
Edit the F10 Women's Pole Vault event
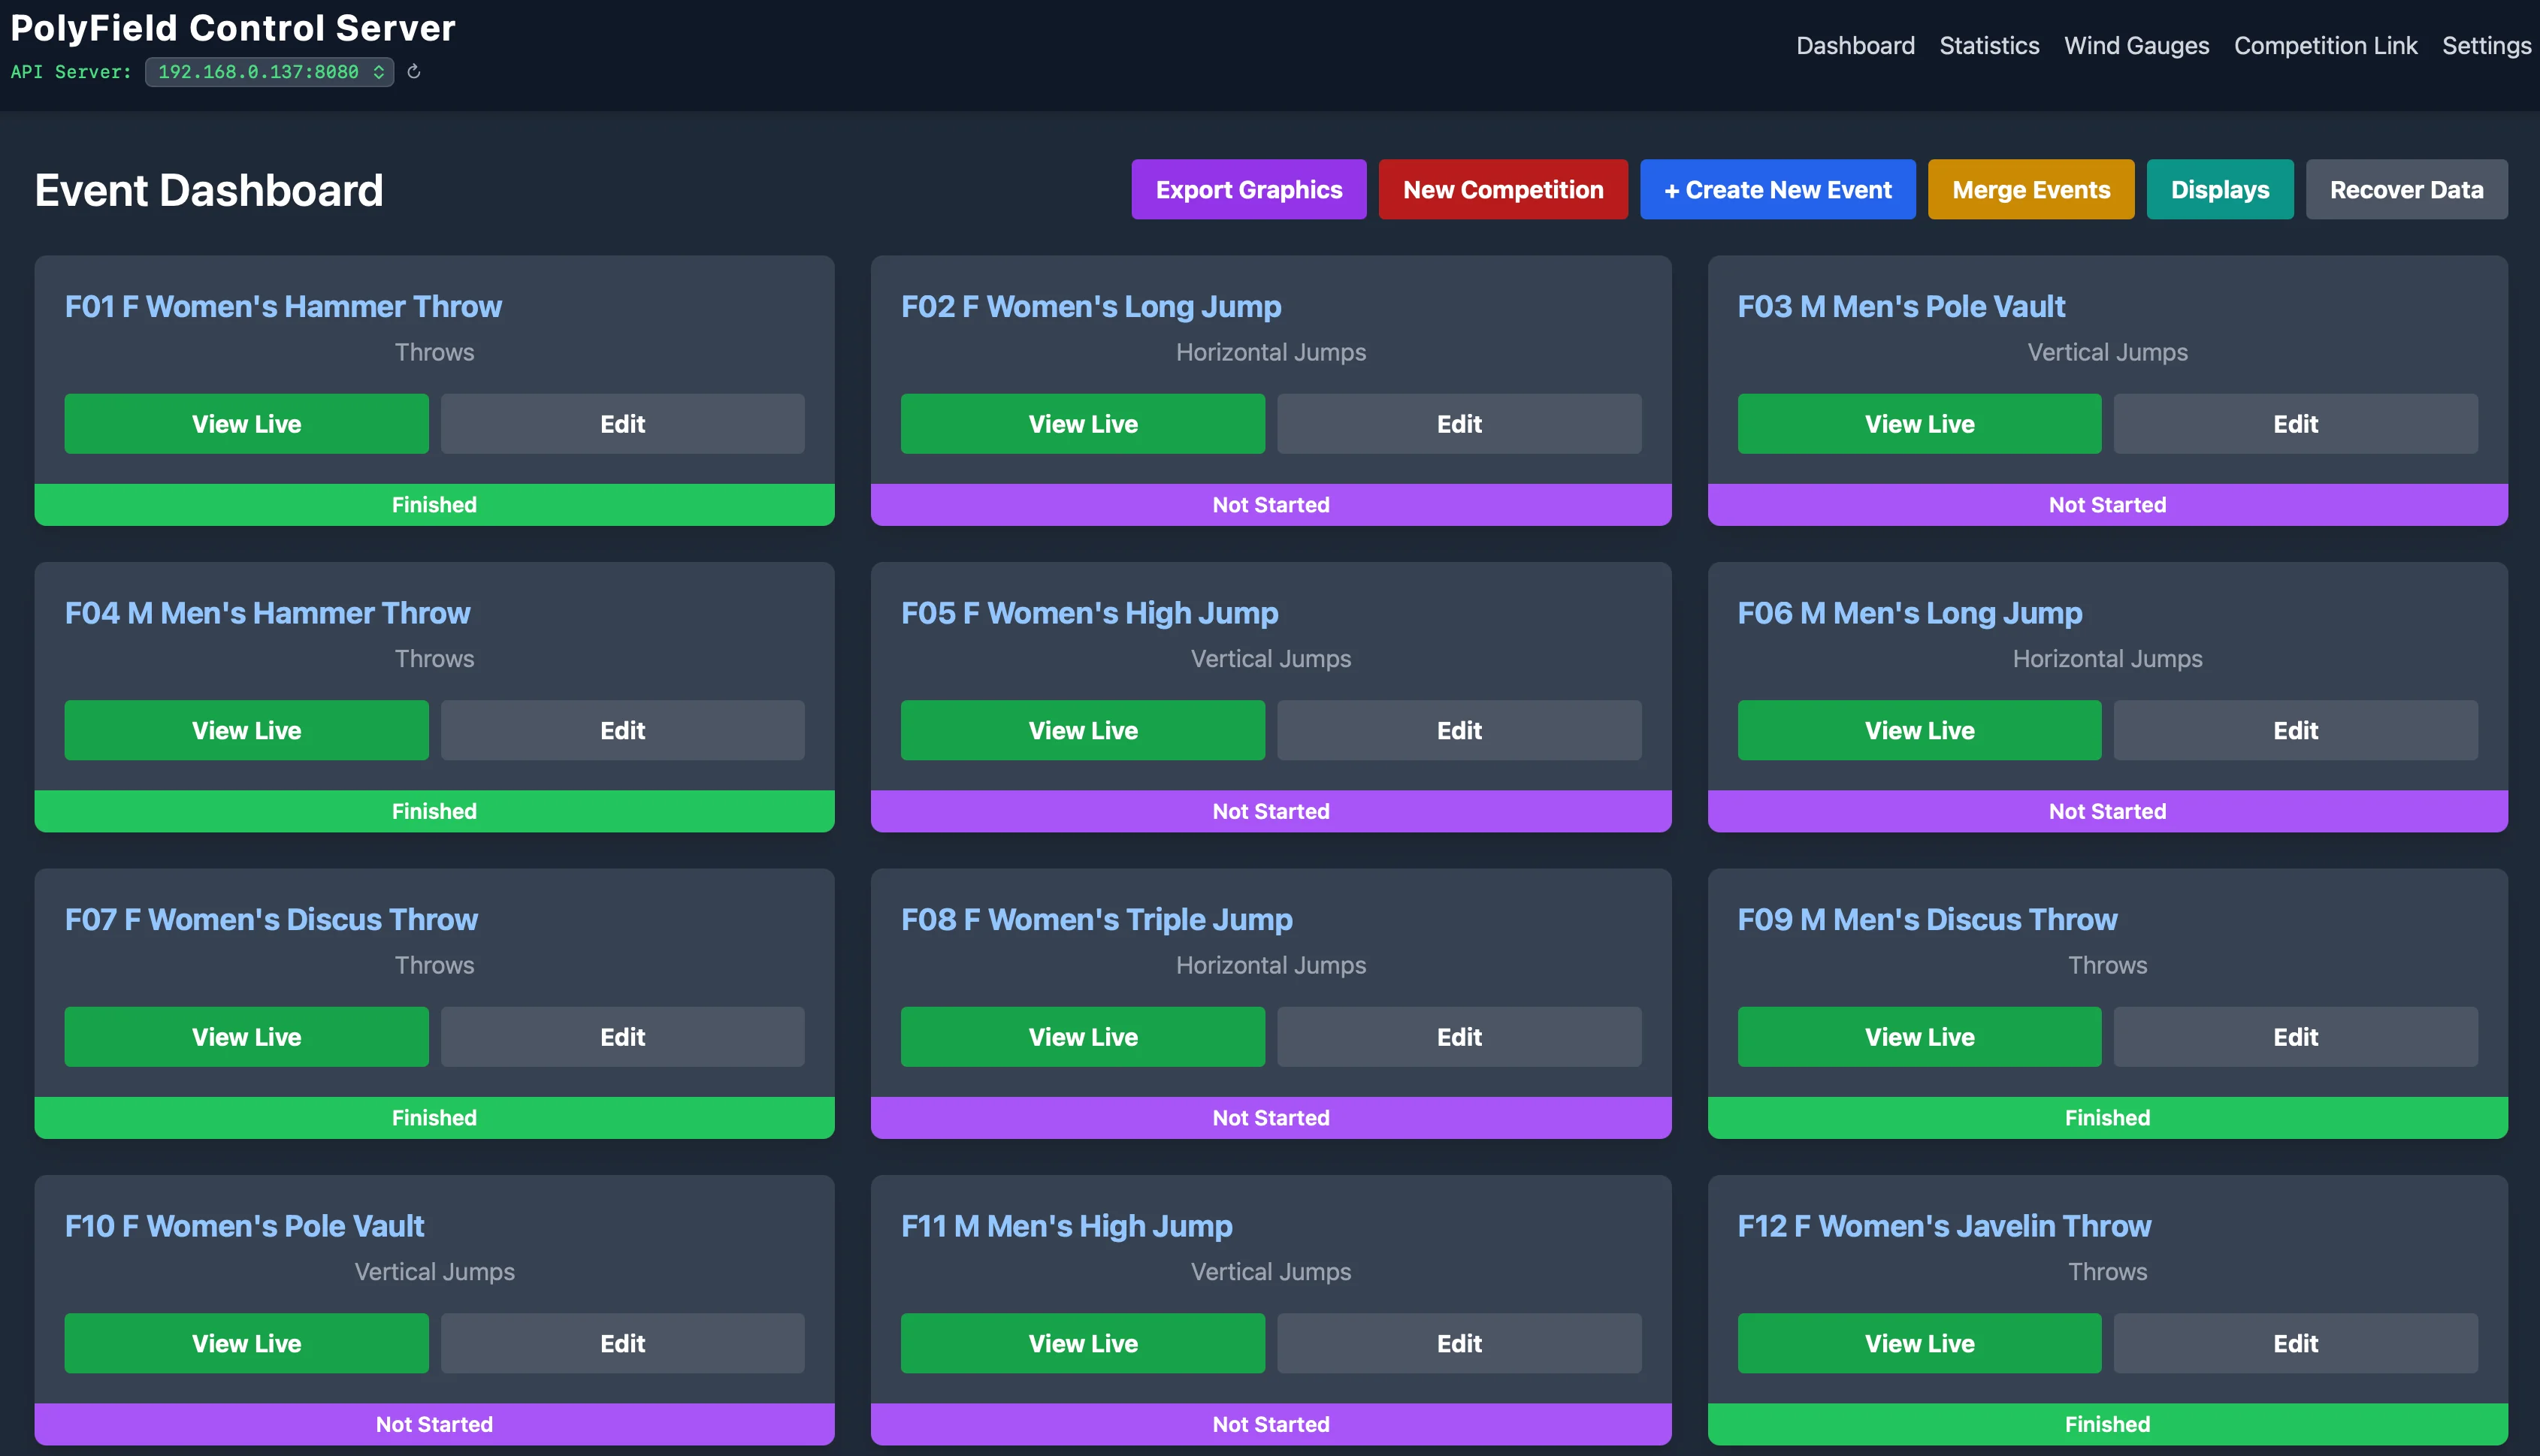coord(622,1343)
